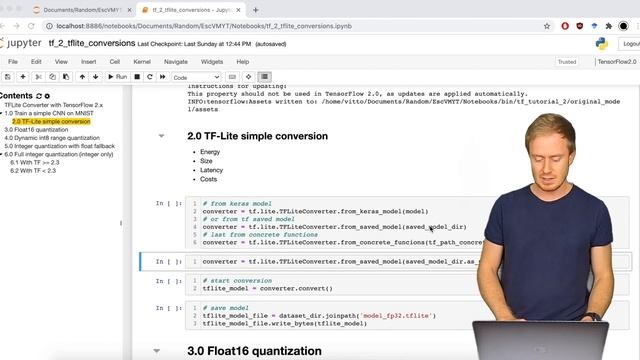This screenshot has width=640, height=360.
Task: Click the TensorFlow2.0 kernel name
Action: [x=617, y=62]
